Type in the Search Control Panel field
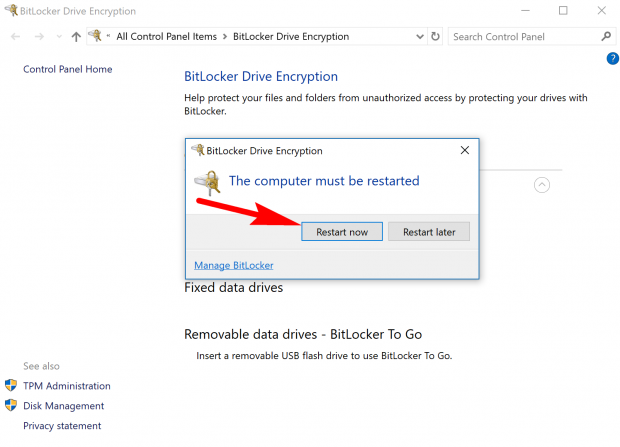This screenshot has height=447, width=620. click(x=522, y=36)
